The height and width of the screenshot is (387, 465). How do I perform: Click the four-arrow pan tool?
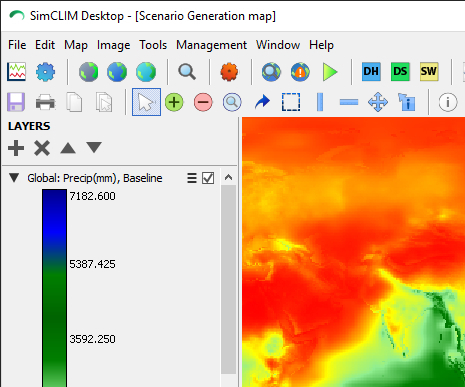coord(378,102)
